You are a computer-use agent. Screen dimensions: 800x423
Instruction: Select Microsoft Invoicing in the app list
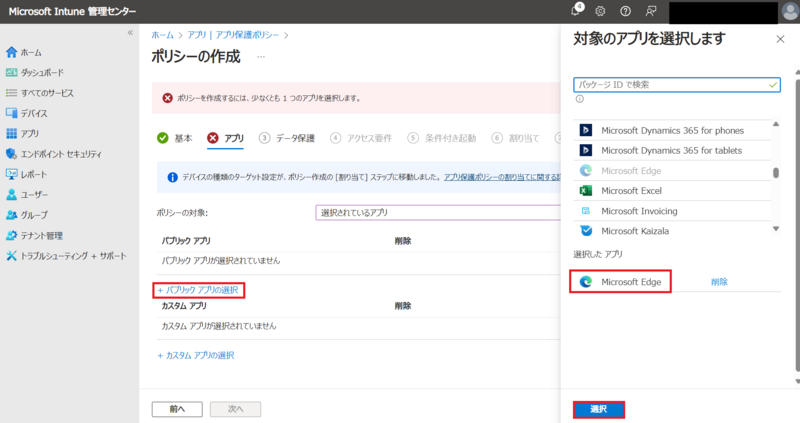point(672,211)
